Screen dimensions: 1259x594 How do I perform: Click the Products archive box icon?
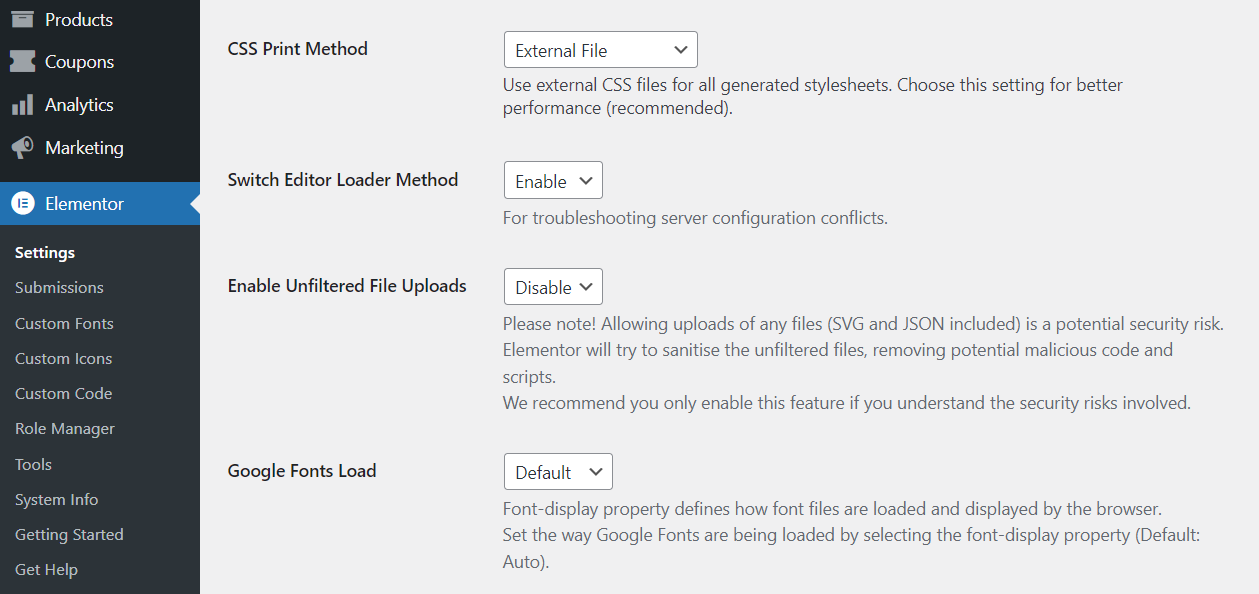(22, 19)
